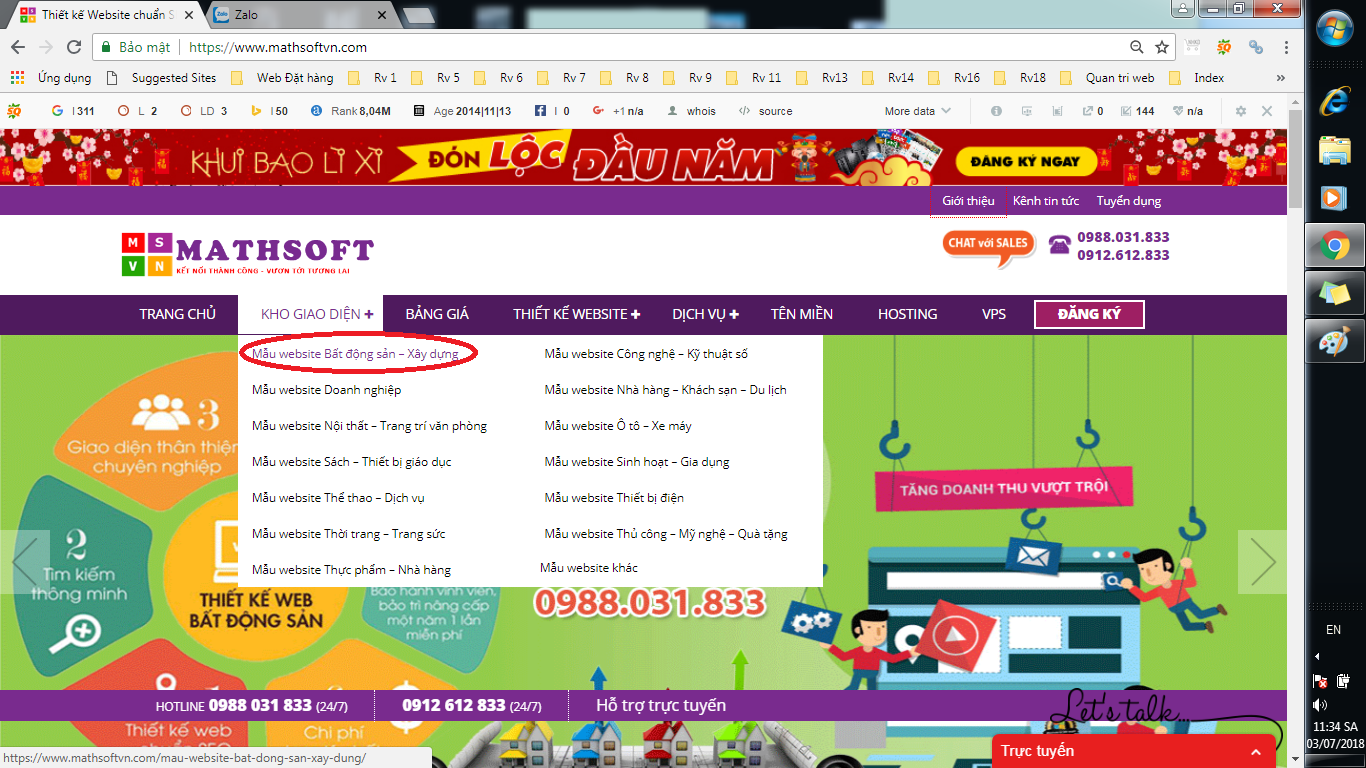
Task: Show the next slide with right arrow
Action: [1263, 562]
